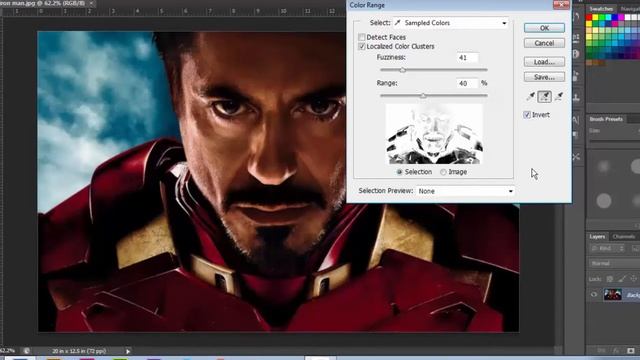This screenshot has width=640, height=360.
Task: Select the Background layer thumbnail
Action: 612,295
